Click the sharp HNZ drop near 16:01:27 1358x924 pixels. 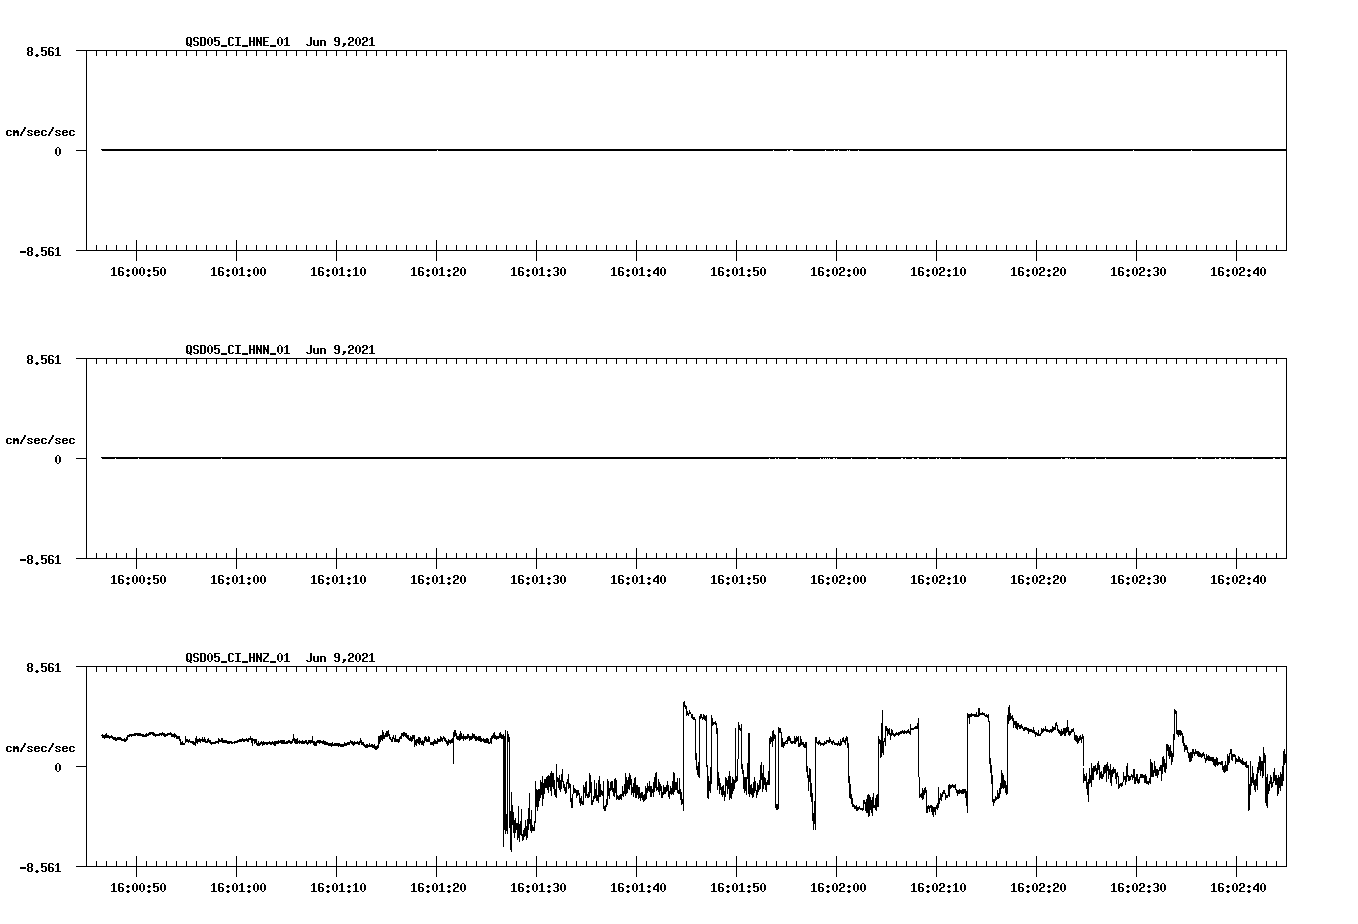(x=506, y=790)
